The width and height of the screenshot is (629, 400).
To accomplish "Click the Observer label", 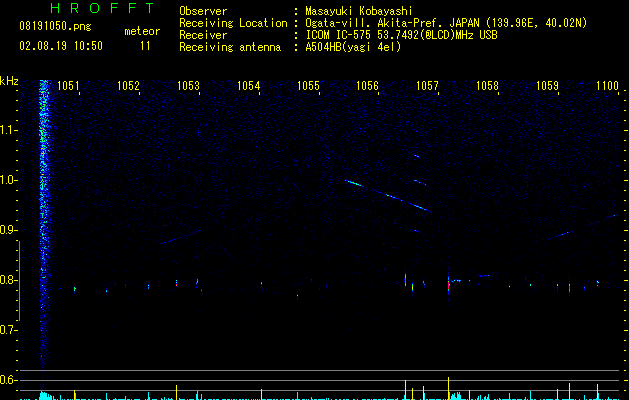I will pos(203,11).
